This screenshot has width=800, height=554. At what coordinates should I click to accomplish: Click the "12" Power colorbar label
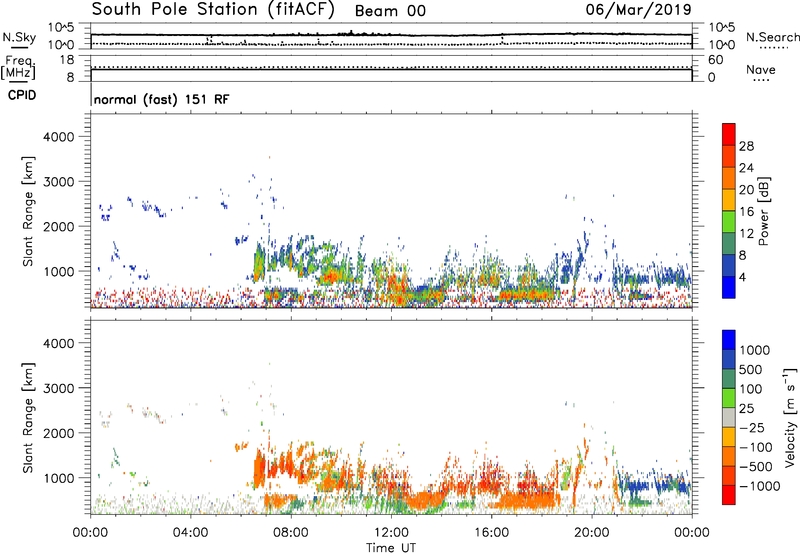click(746, 234)
